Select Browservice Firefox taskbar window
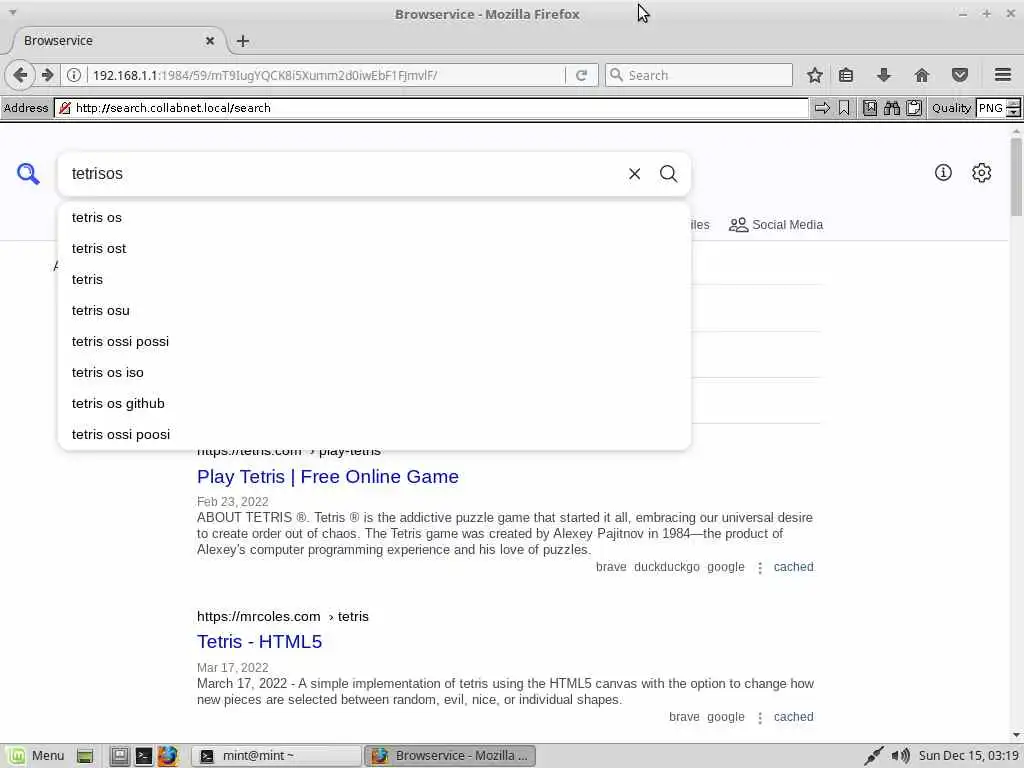 click(x=449, y=756)
